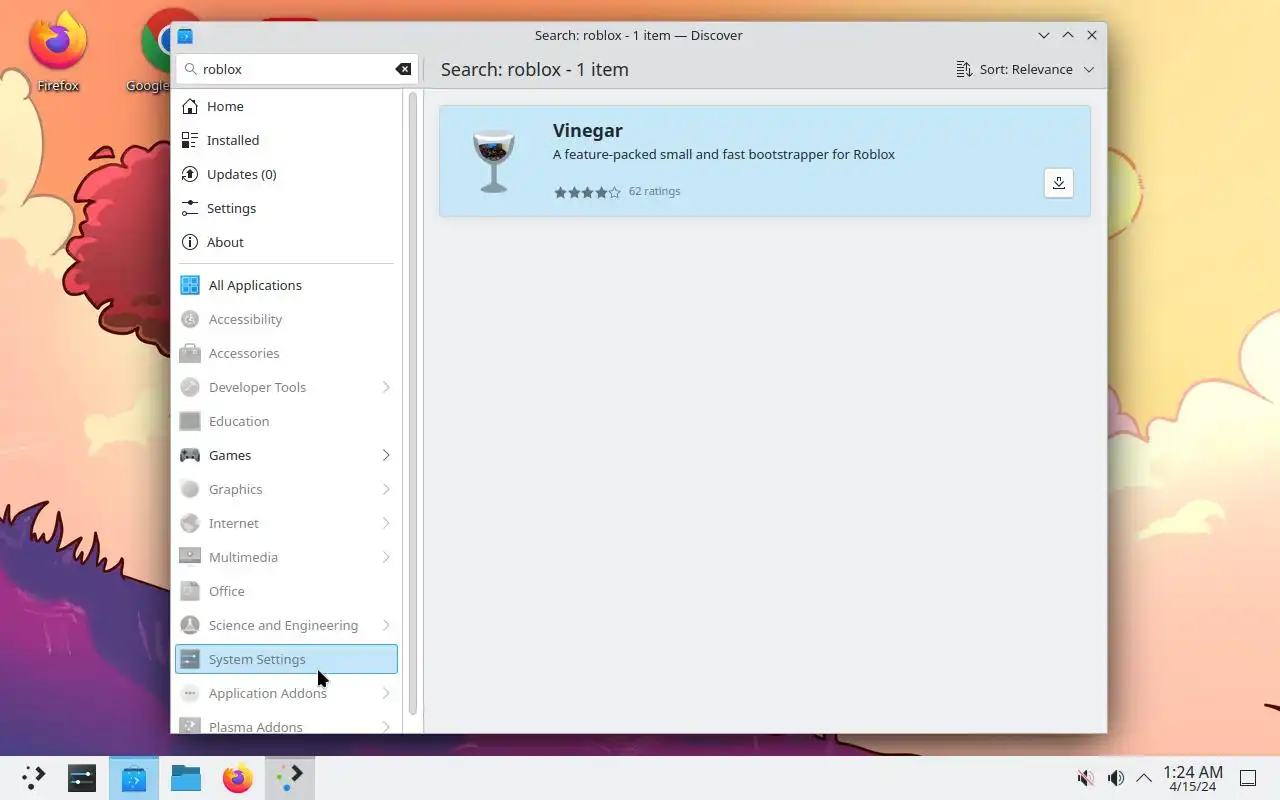The image size is (1280, 800).
Task: Select the Accessibility category label
Action: coord(245,319)
